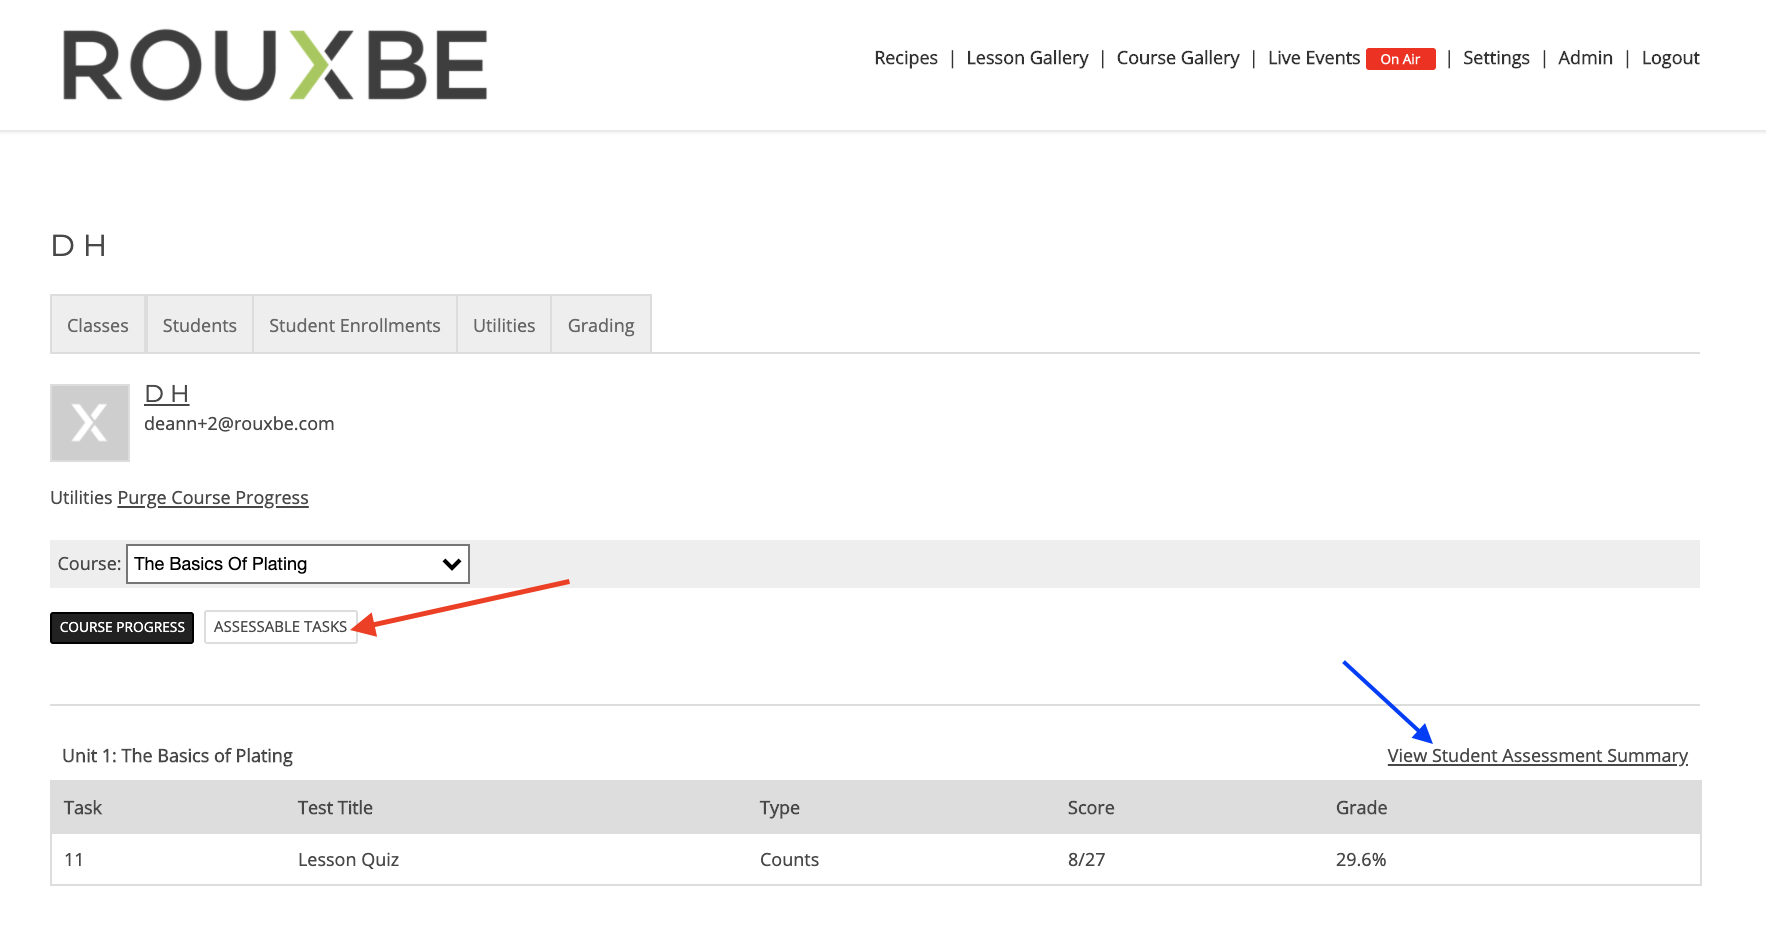1766x930 pixels.
Task: Click the email deann+2@rouxbe.com
Action: coord(239,424)
